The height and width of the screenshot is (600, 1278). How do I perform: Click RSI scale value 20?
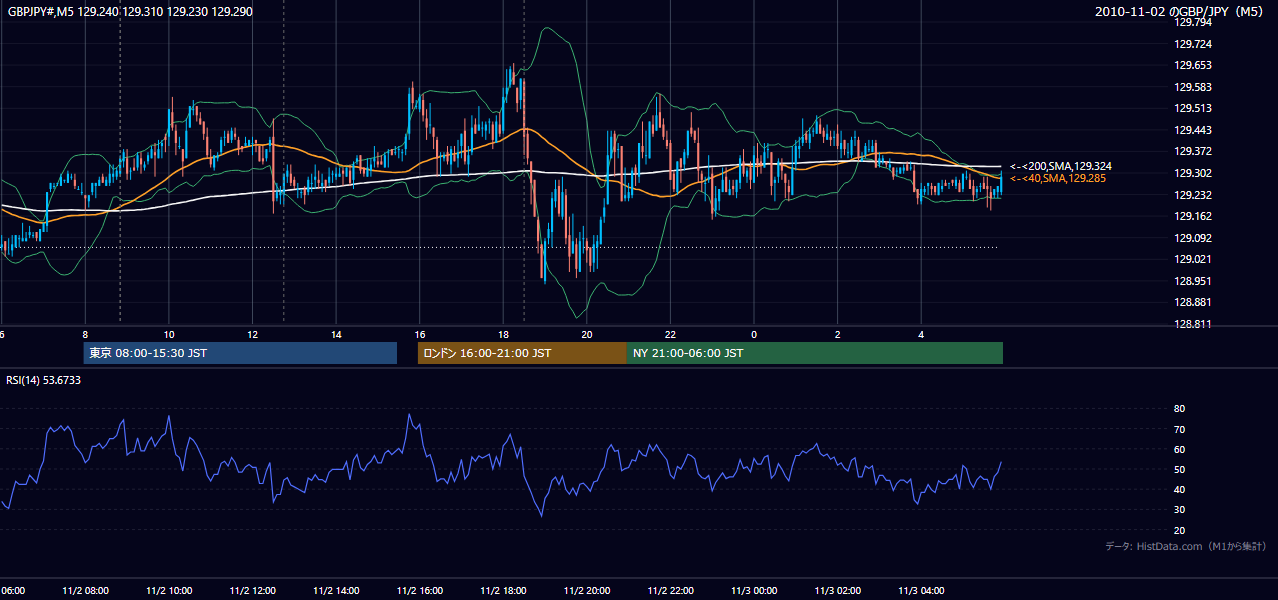pos(1180,530)
